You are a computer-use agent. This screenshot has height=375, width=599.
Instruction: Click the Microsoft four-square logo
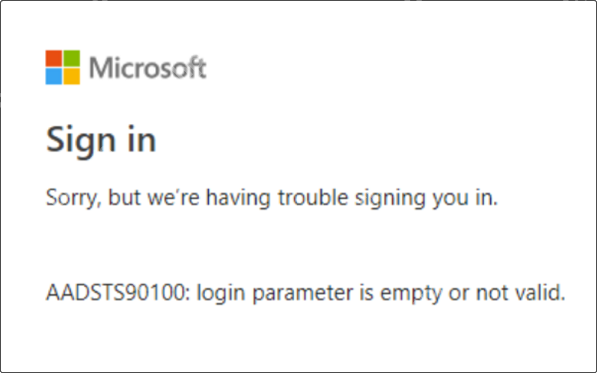[x=63, y=67]
